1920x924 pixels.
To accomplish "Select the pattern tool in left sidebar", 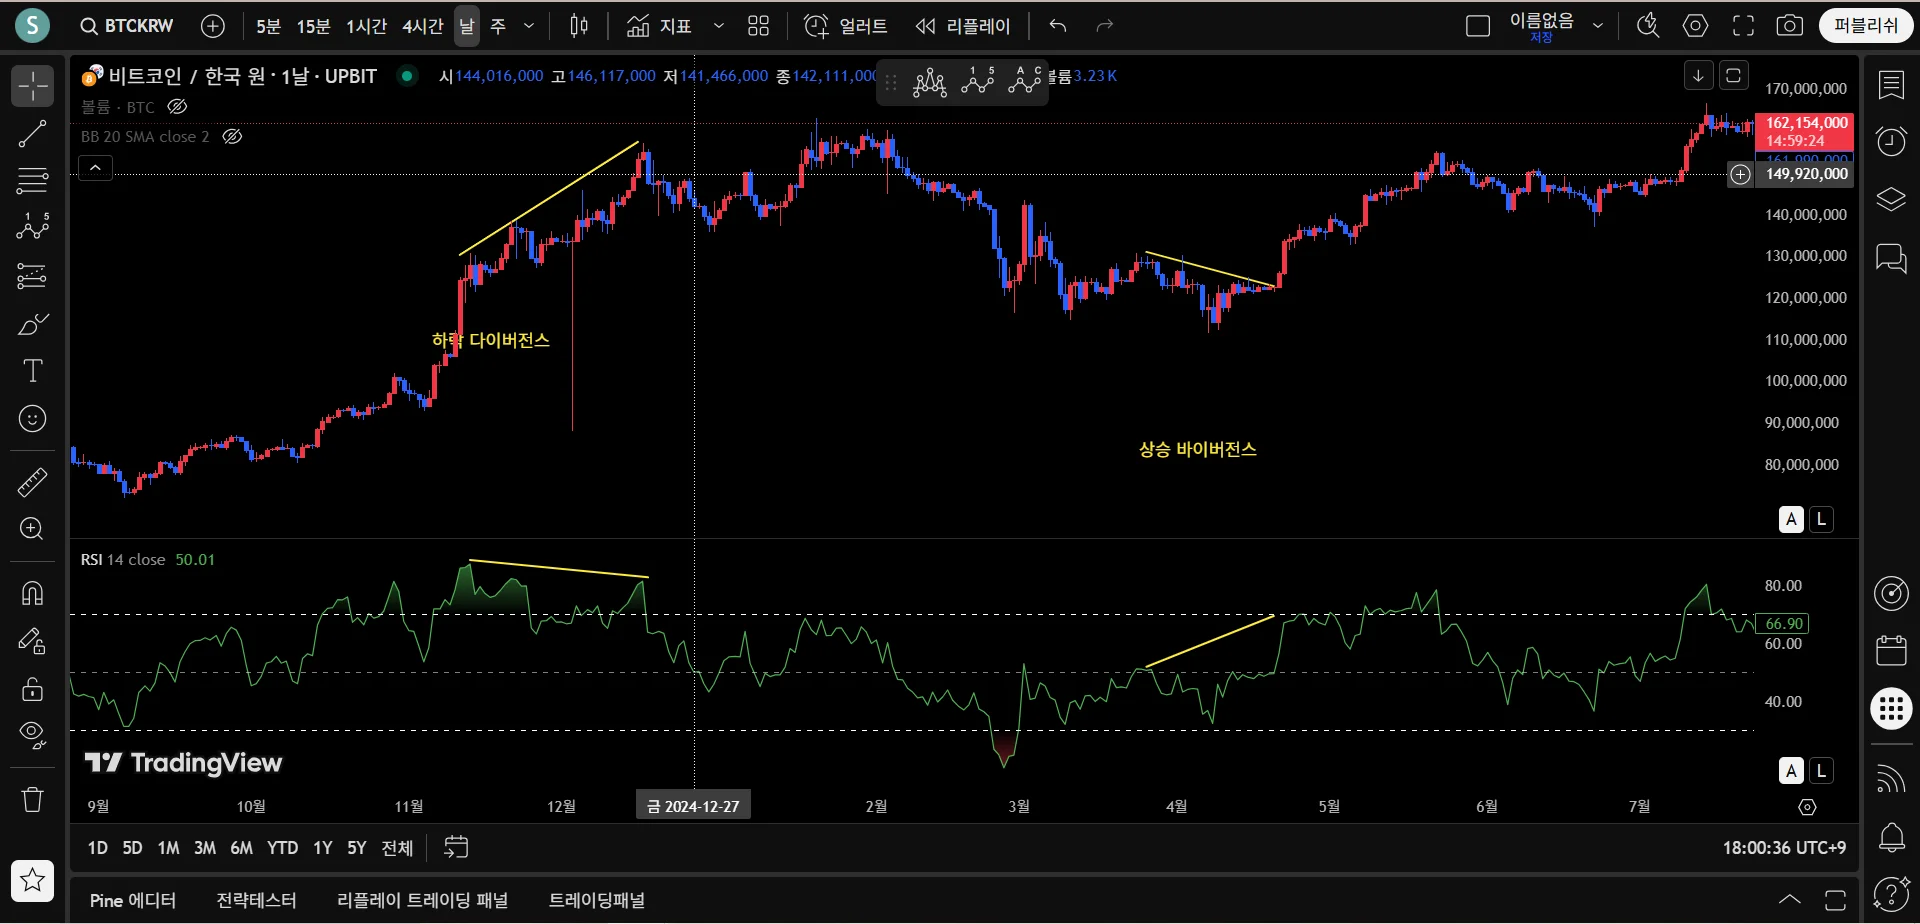I will coord(32,227).
